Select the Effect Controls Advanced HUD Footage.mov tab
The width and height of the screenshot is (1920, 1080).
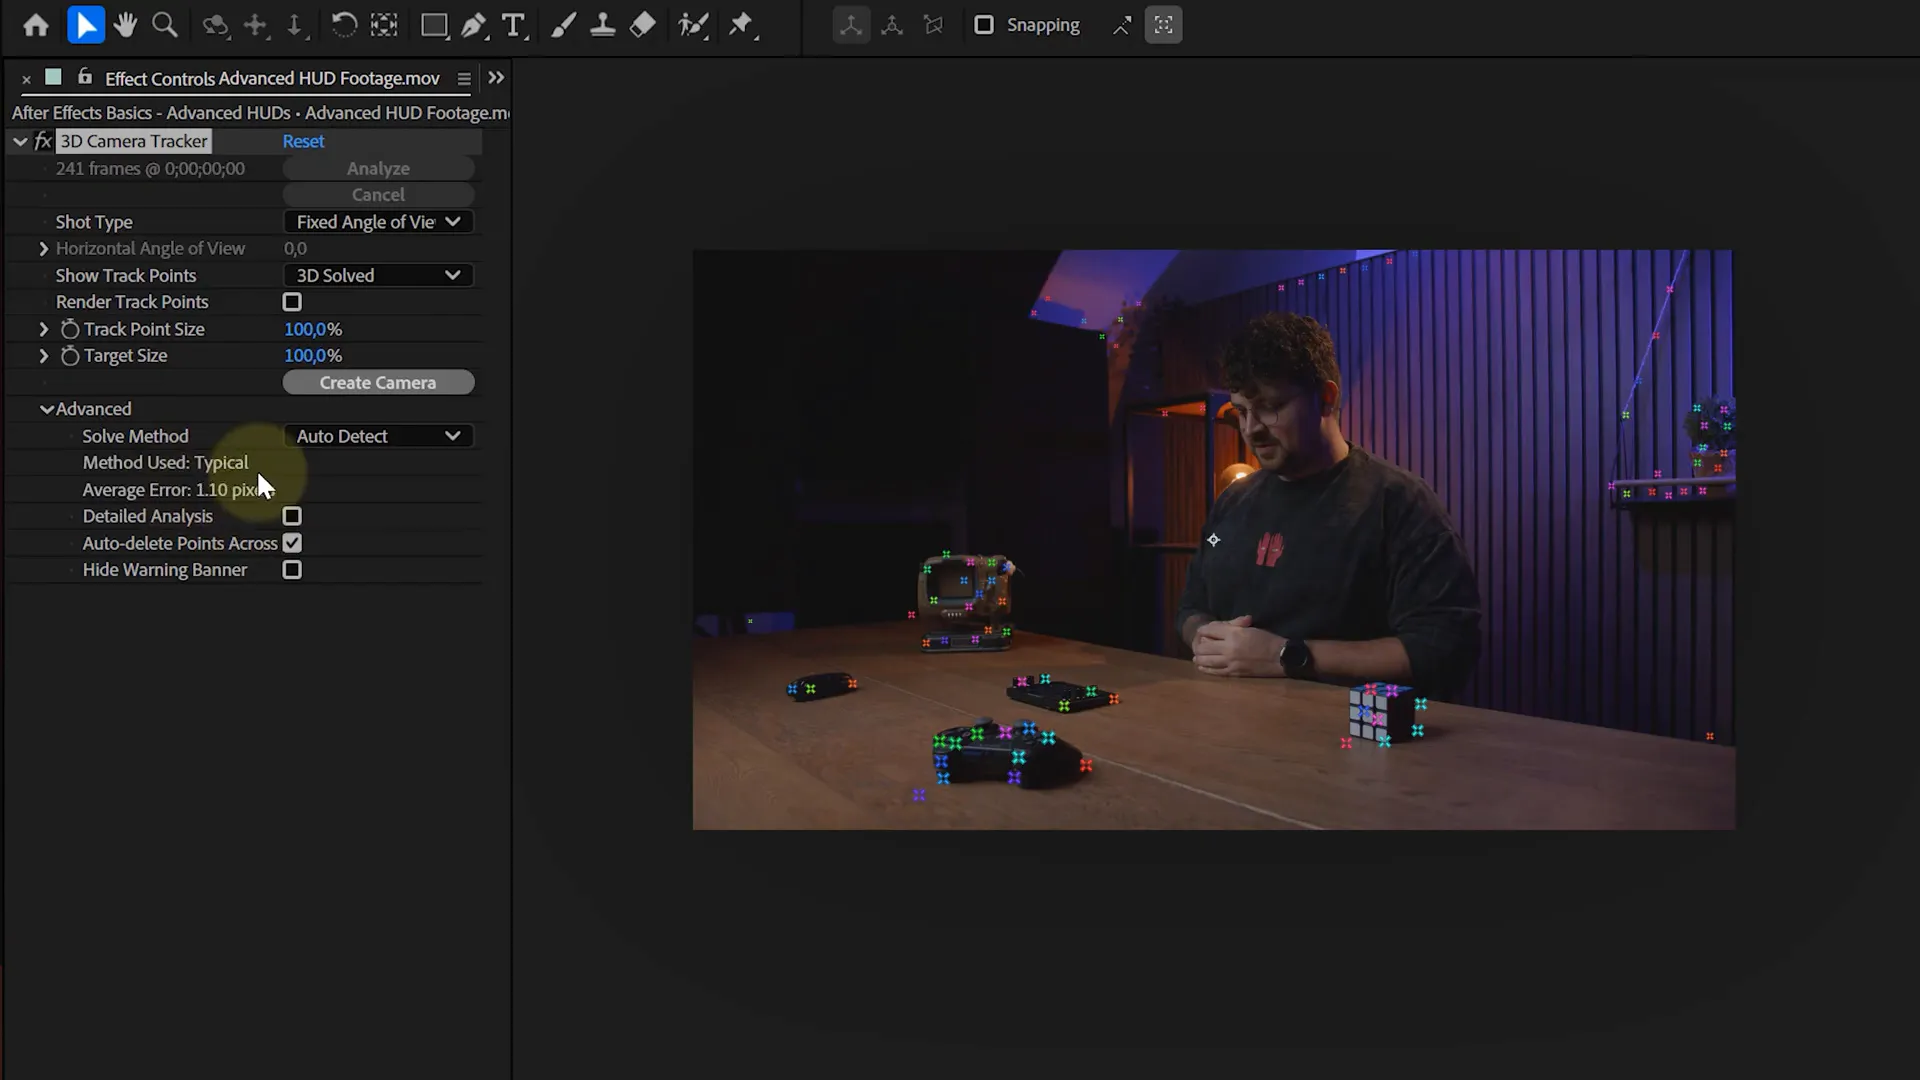click(272, 78)
